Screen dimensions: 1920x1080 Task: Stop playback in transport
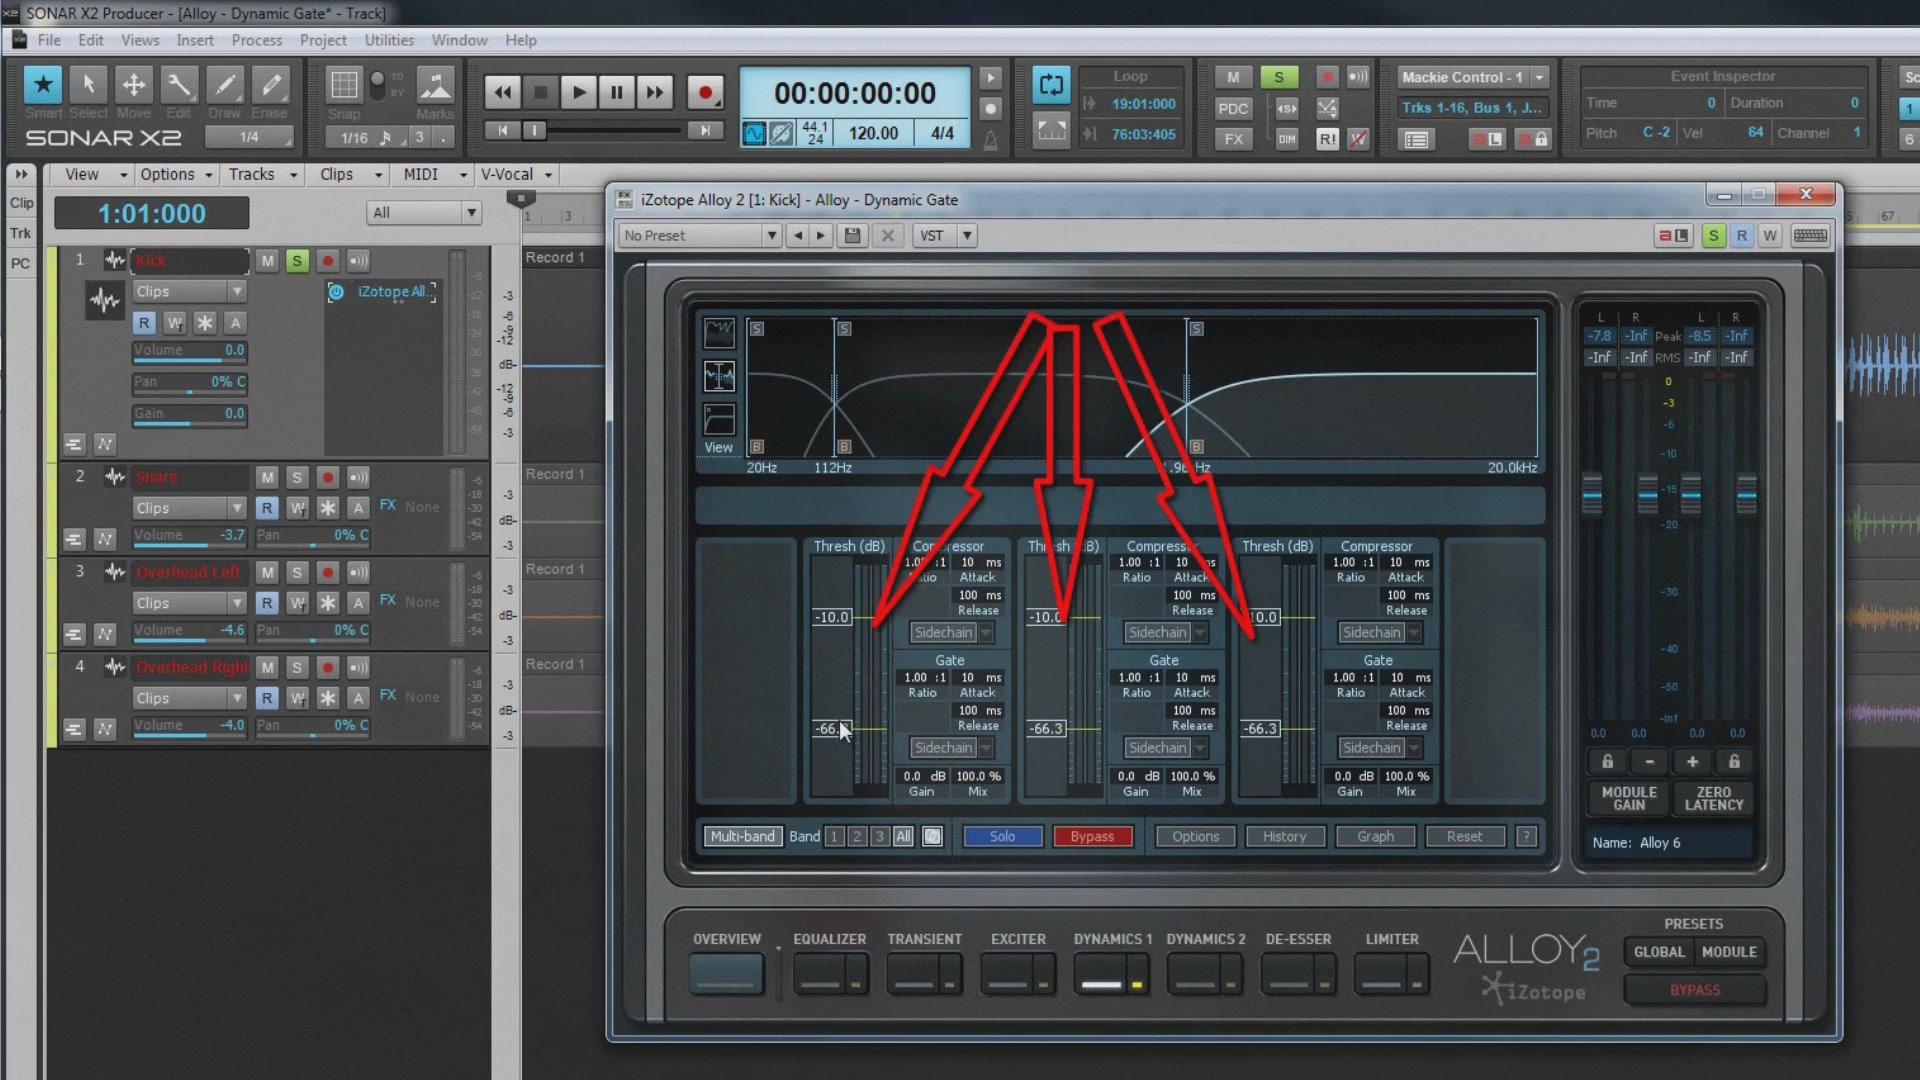pyautogui.click(x=541, y=93)
